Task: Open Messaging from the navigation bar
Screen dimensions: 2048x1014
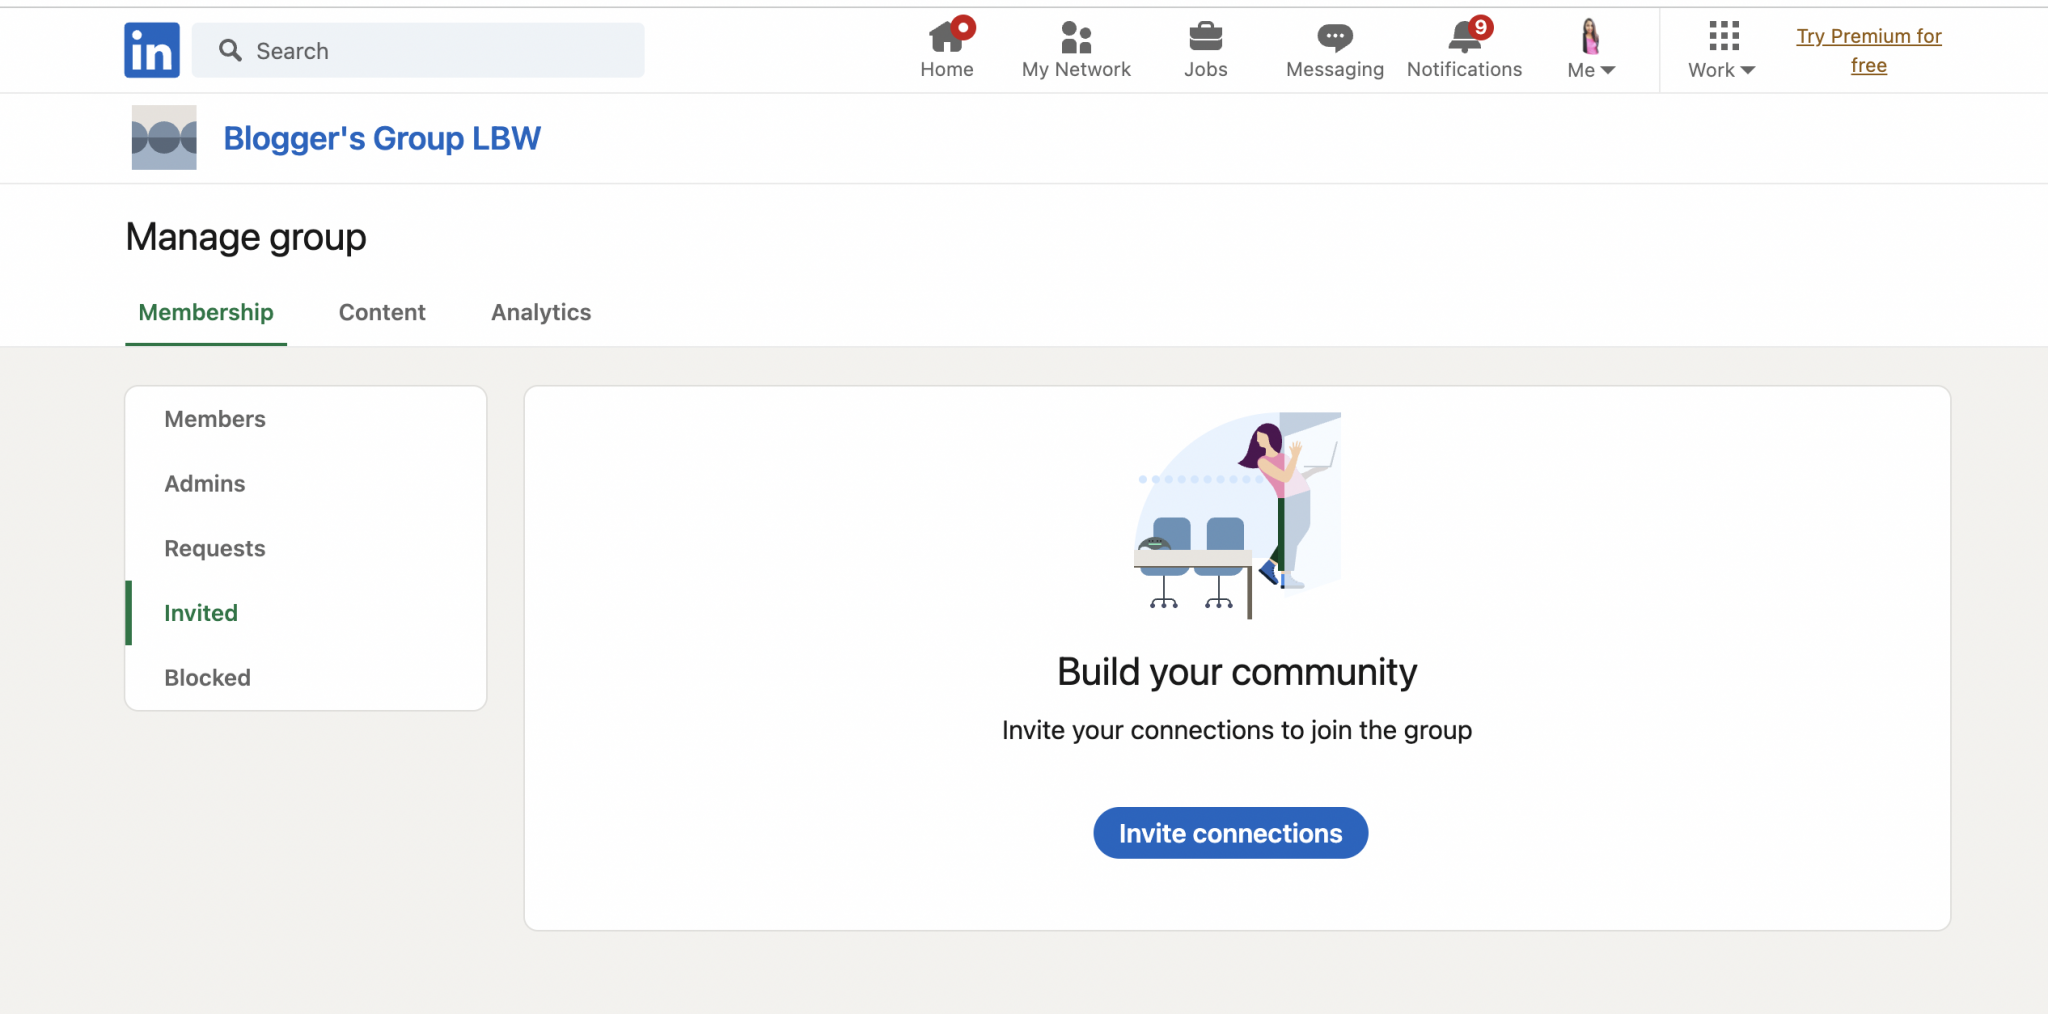Action: pos(1334,38)
